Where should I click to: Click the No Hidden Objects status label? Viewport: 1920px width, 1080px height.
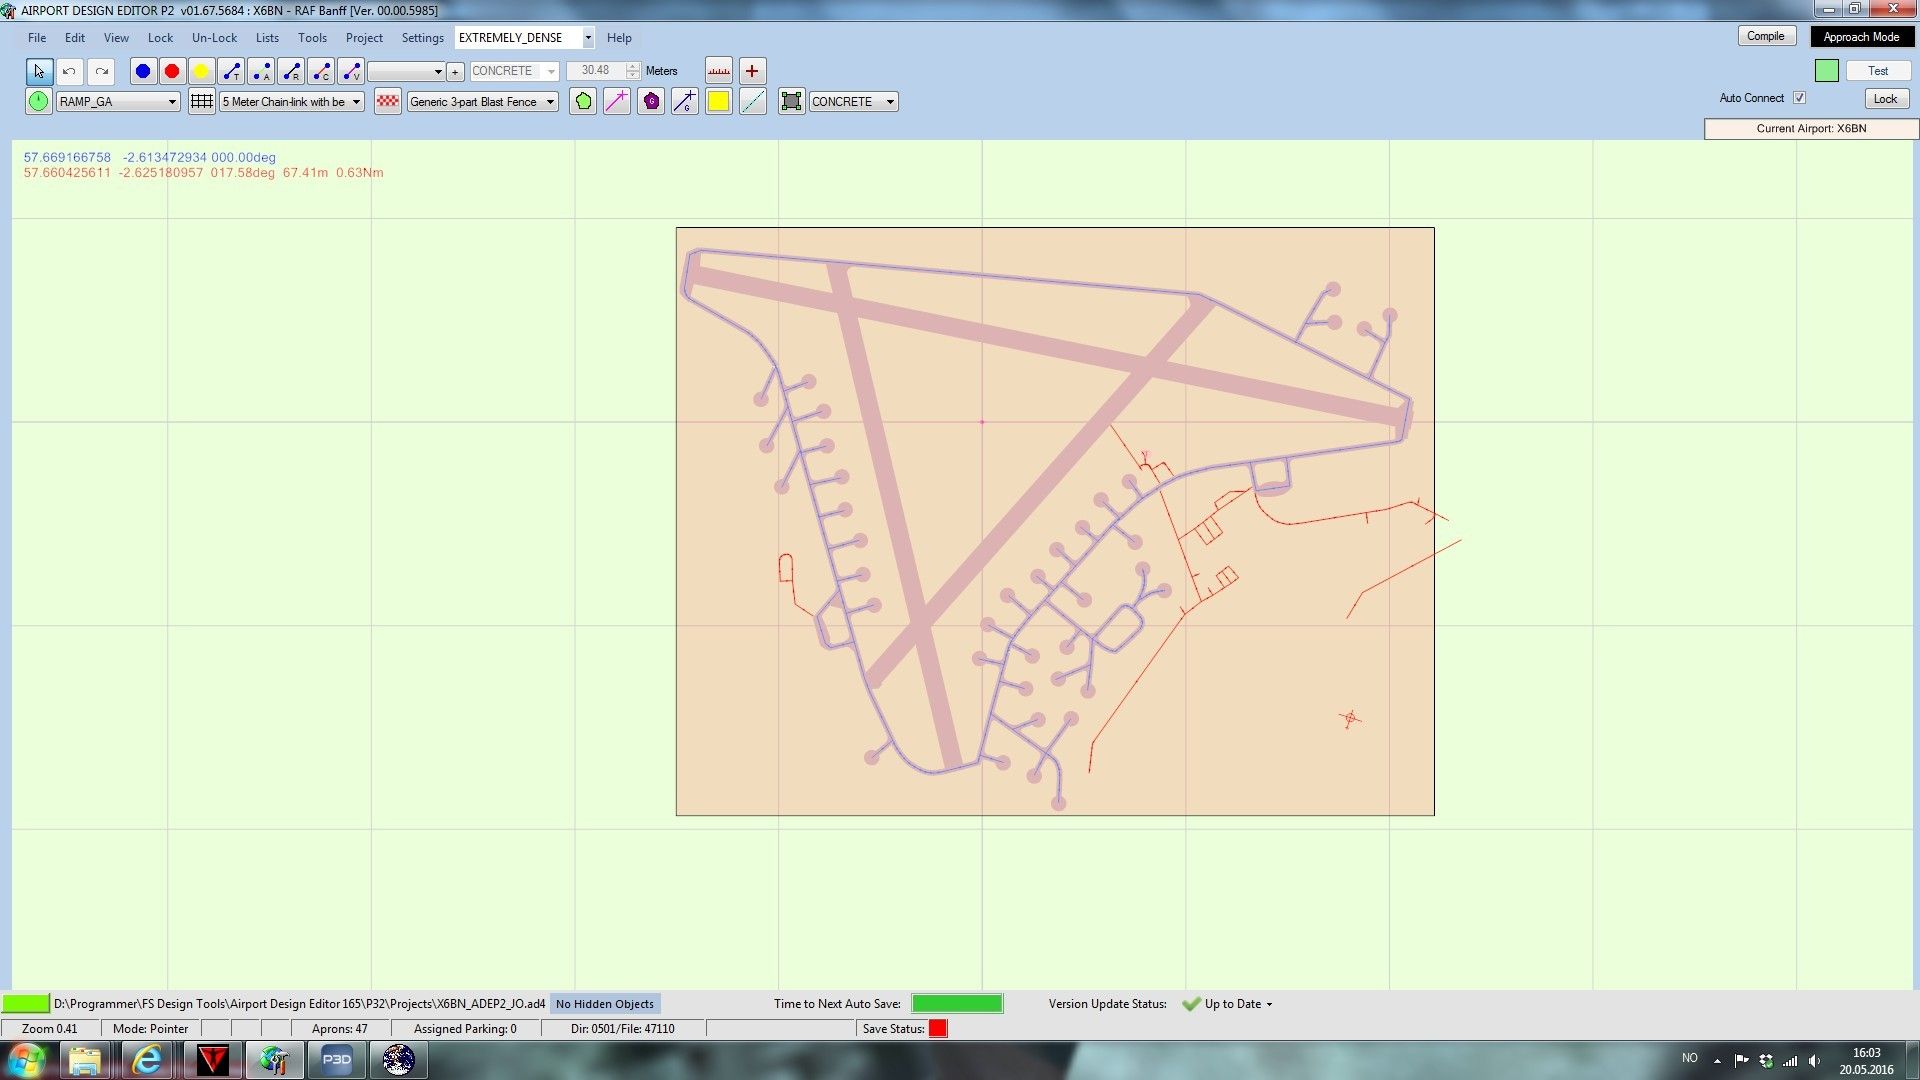point(605,1004)
